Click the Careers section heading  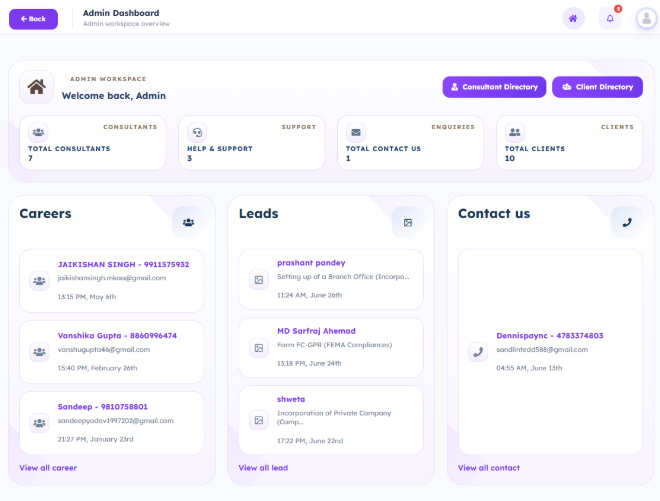click(x=45, y=213)
